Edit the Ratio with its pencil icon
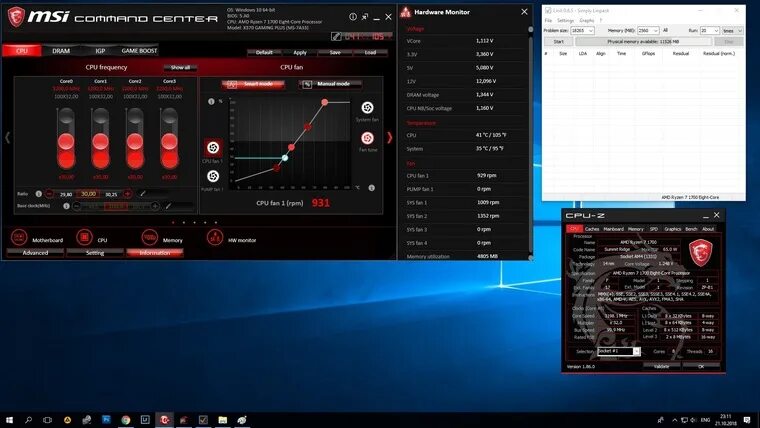The image size is (760, 428). [x=143, y=193]
